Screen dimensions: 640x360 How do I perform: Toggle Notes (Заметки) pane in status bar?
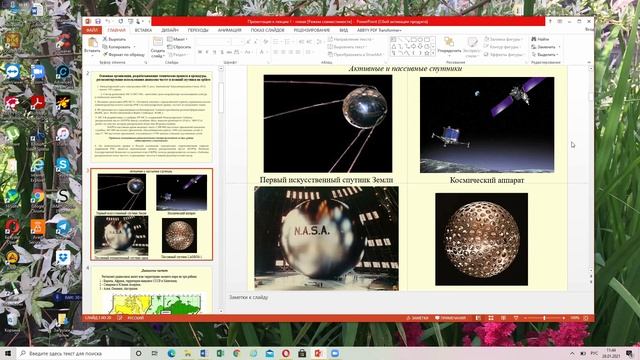417,318
